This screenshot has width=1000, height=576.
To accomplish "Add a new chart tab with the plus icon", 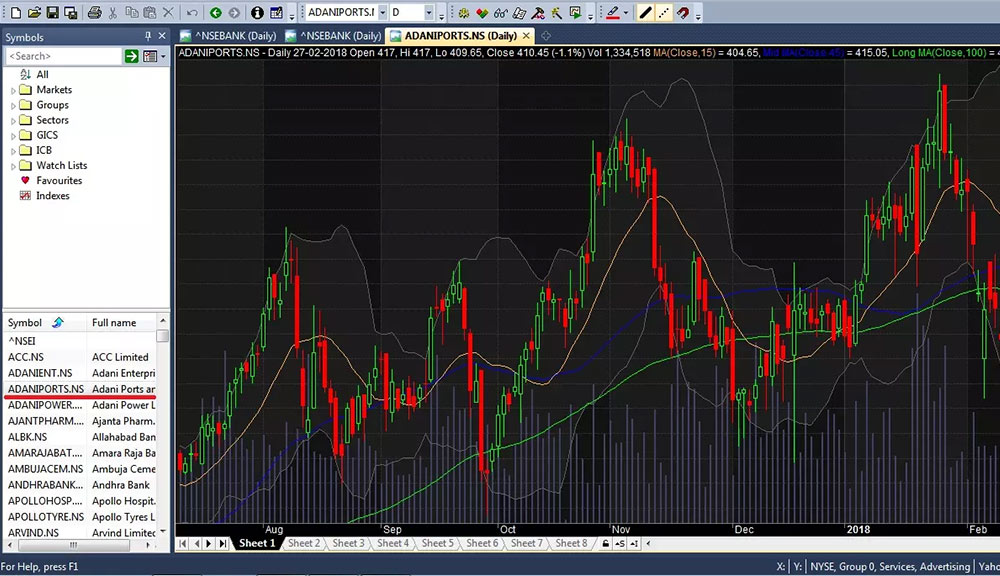I will [545, 36].
